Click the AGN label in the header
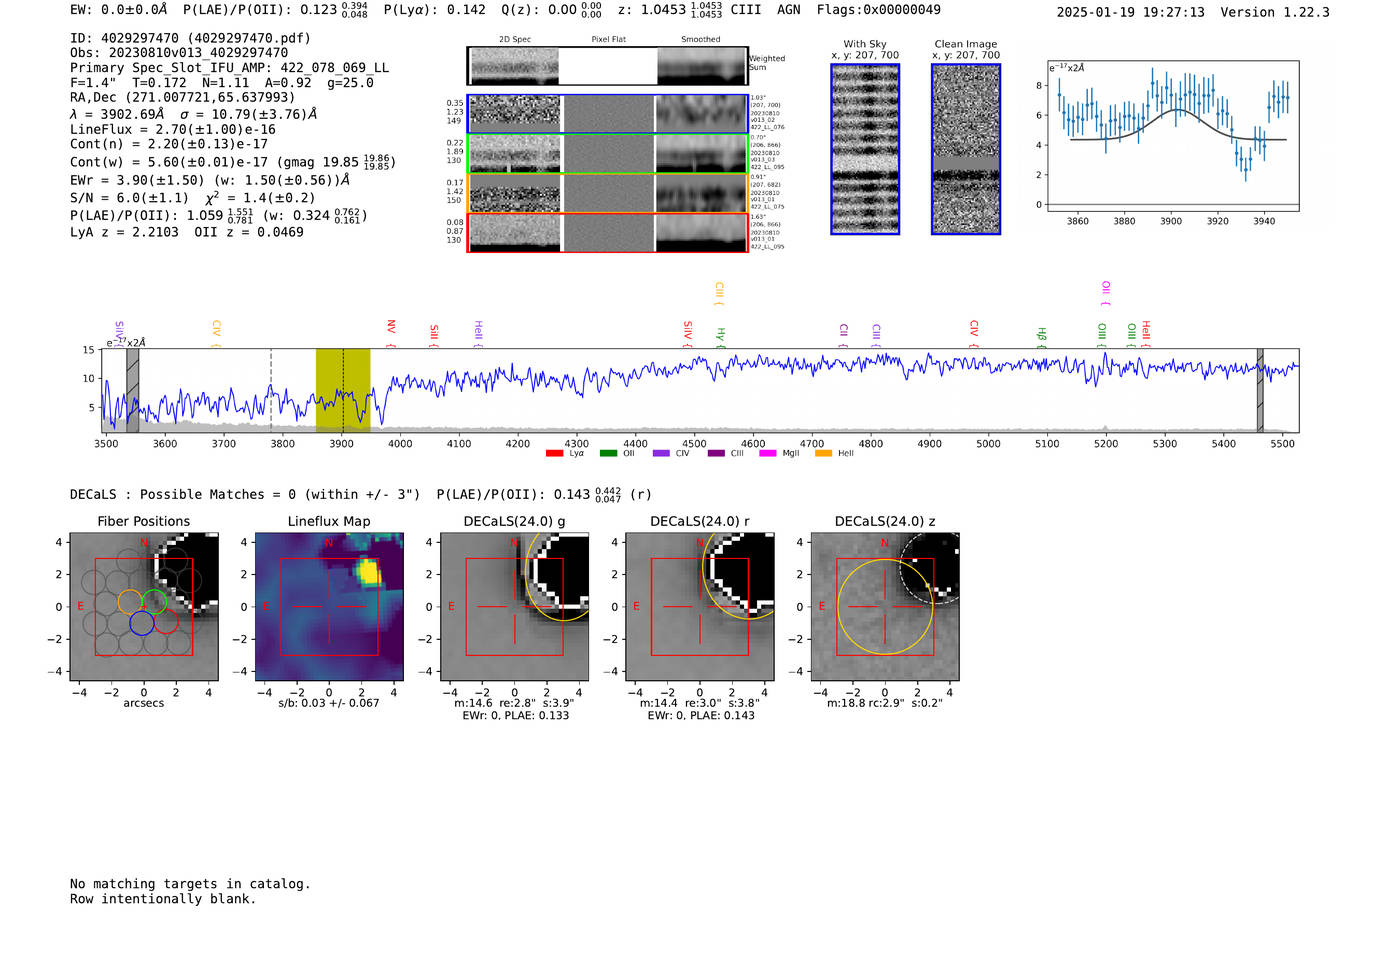 (x=788, y=10)
